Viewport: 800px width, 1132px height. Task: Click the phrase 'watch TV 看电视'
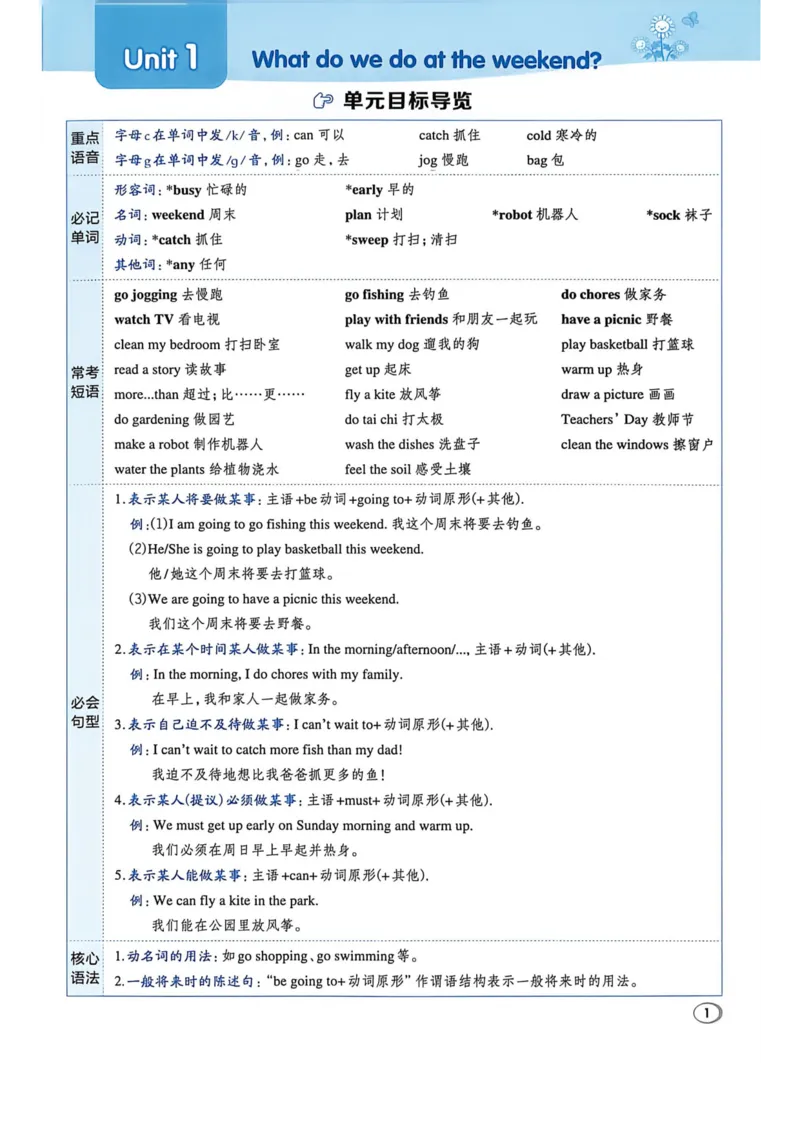167,319
